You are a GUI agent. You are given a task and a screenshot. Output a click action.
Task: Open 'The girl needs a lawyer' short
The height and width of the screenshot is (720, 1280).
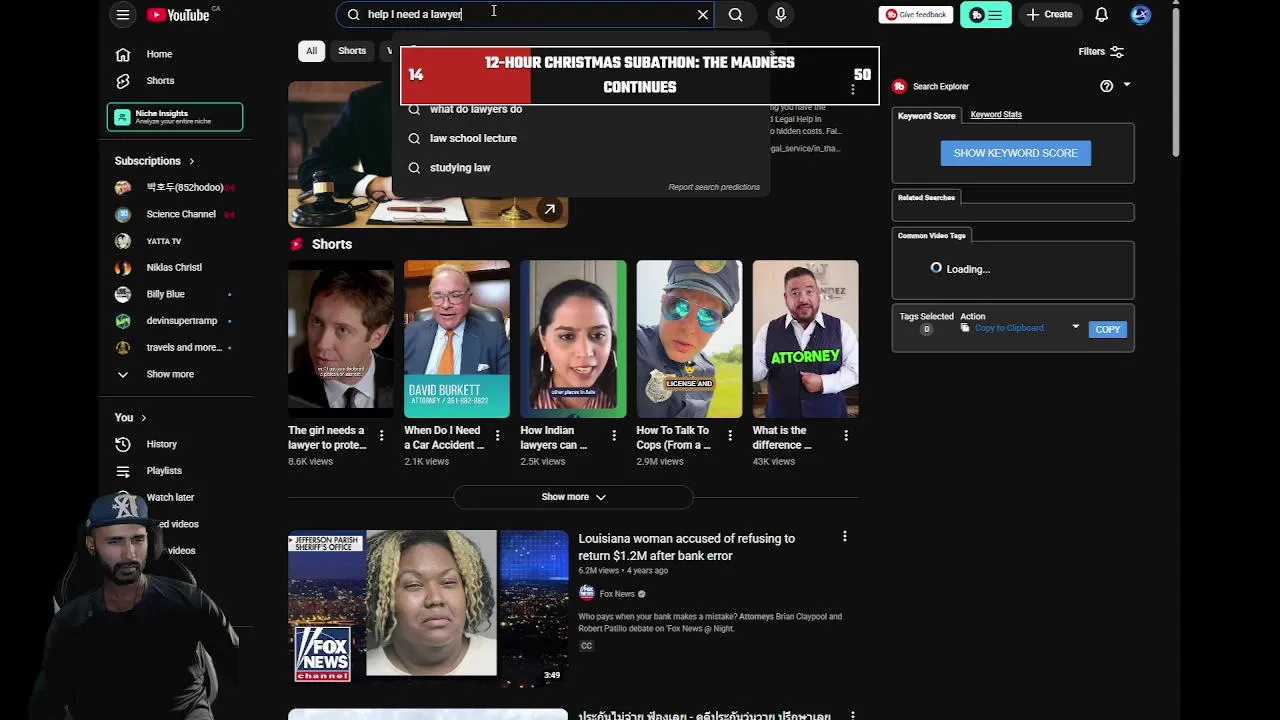pos(341,339)
